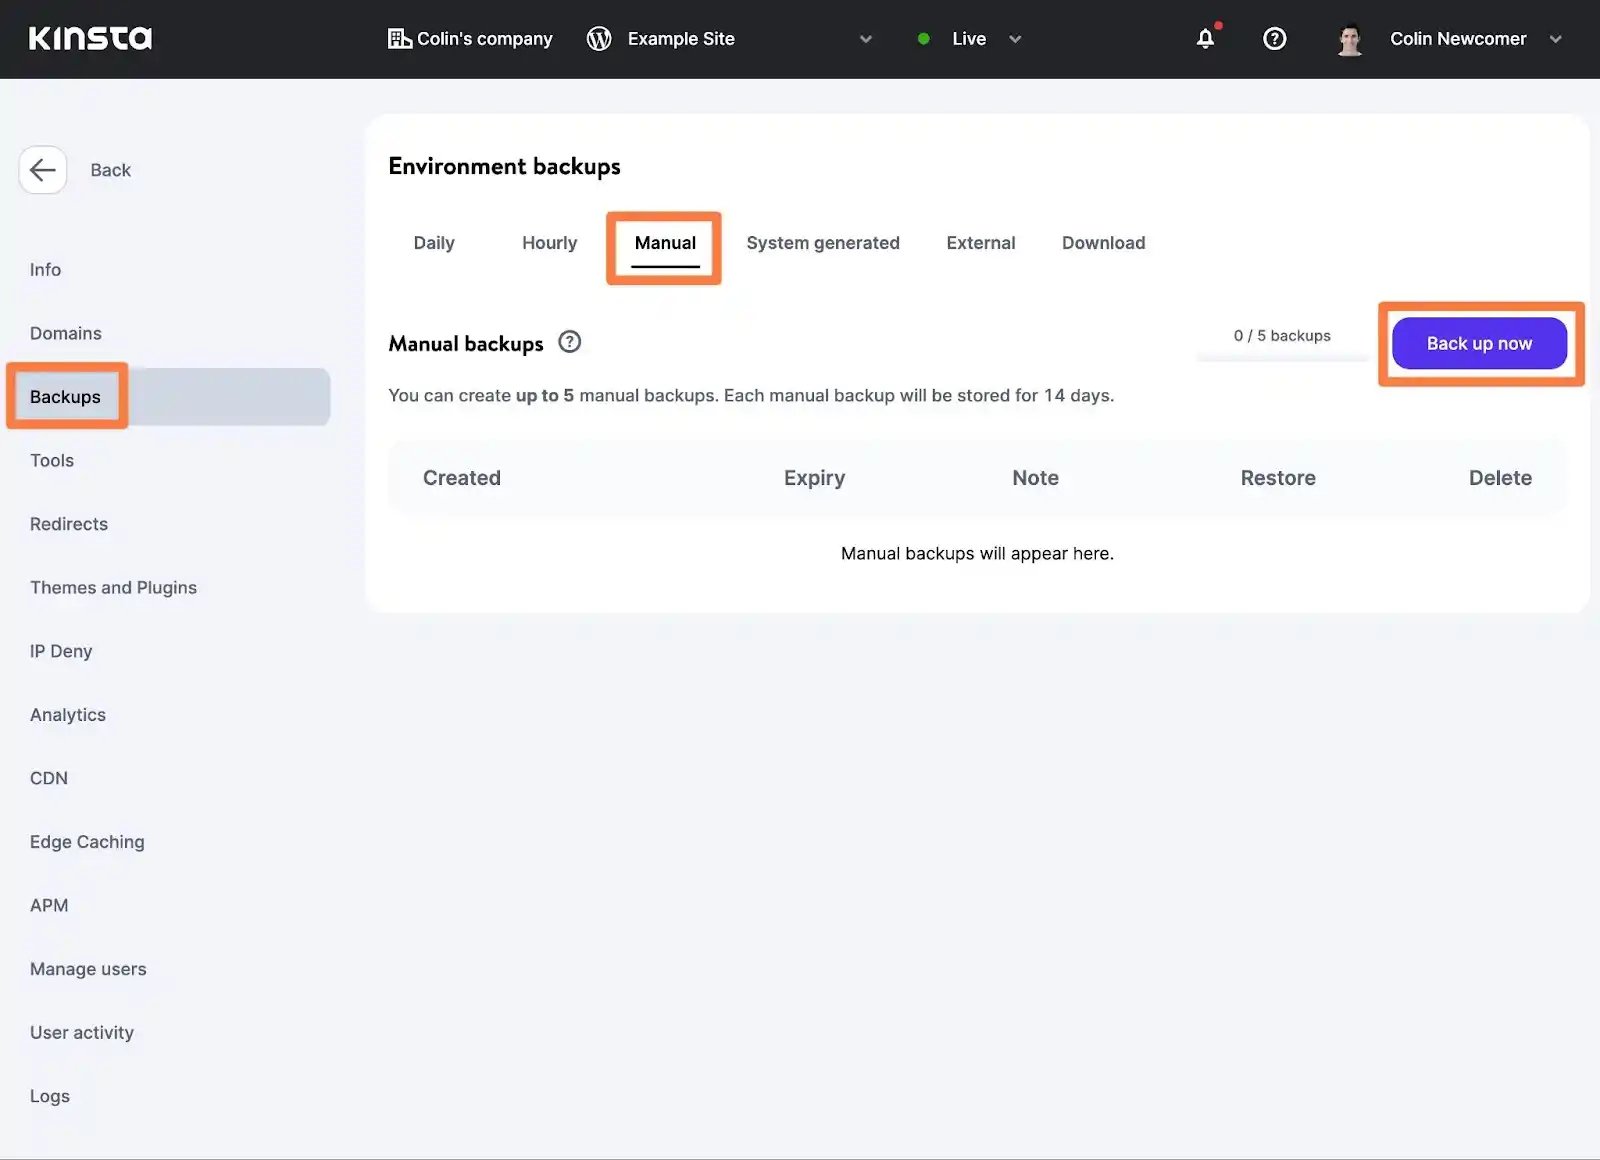Image resolution: width=1600 pixels, height=1160 pixels.
Task: Click the Colin Newcomer user name
Action: coord(1458,39)
